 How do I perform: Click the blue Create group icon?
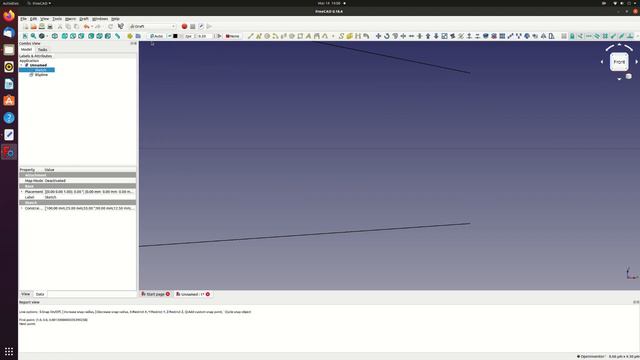click(x=138, y=36)
